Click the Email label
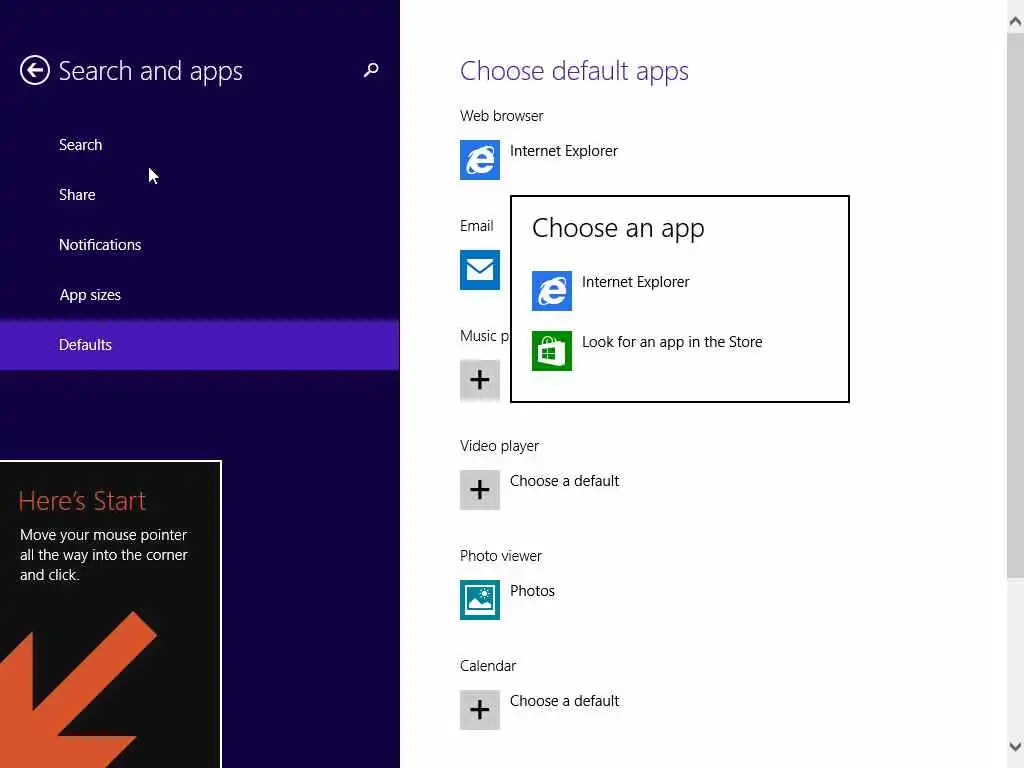This screenshot has height=768, width=1024. click(477, 226)
